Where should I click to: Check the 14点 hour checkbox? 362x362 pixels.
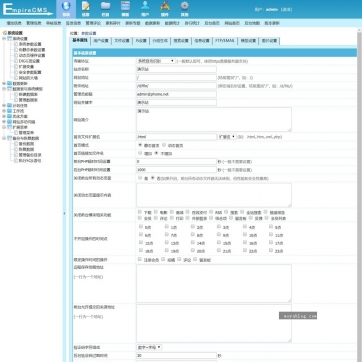click(193, 243)
